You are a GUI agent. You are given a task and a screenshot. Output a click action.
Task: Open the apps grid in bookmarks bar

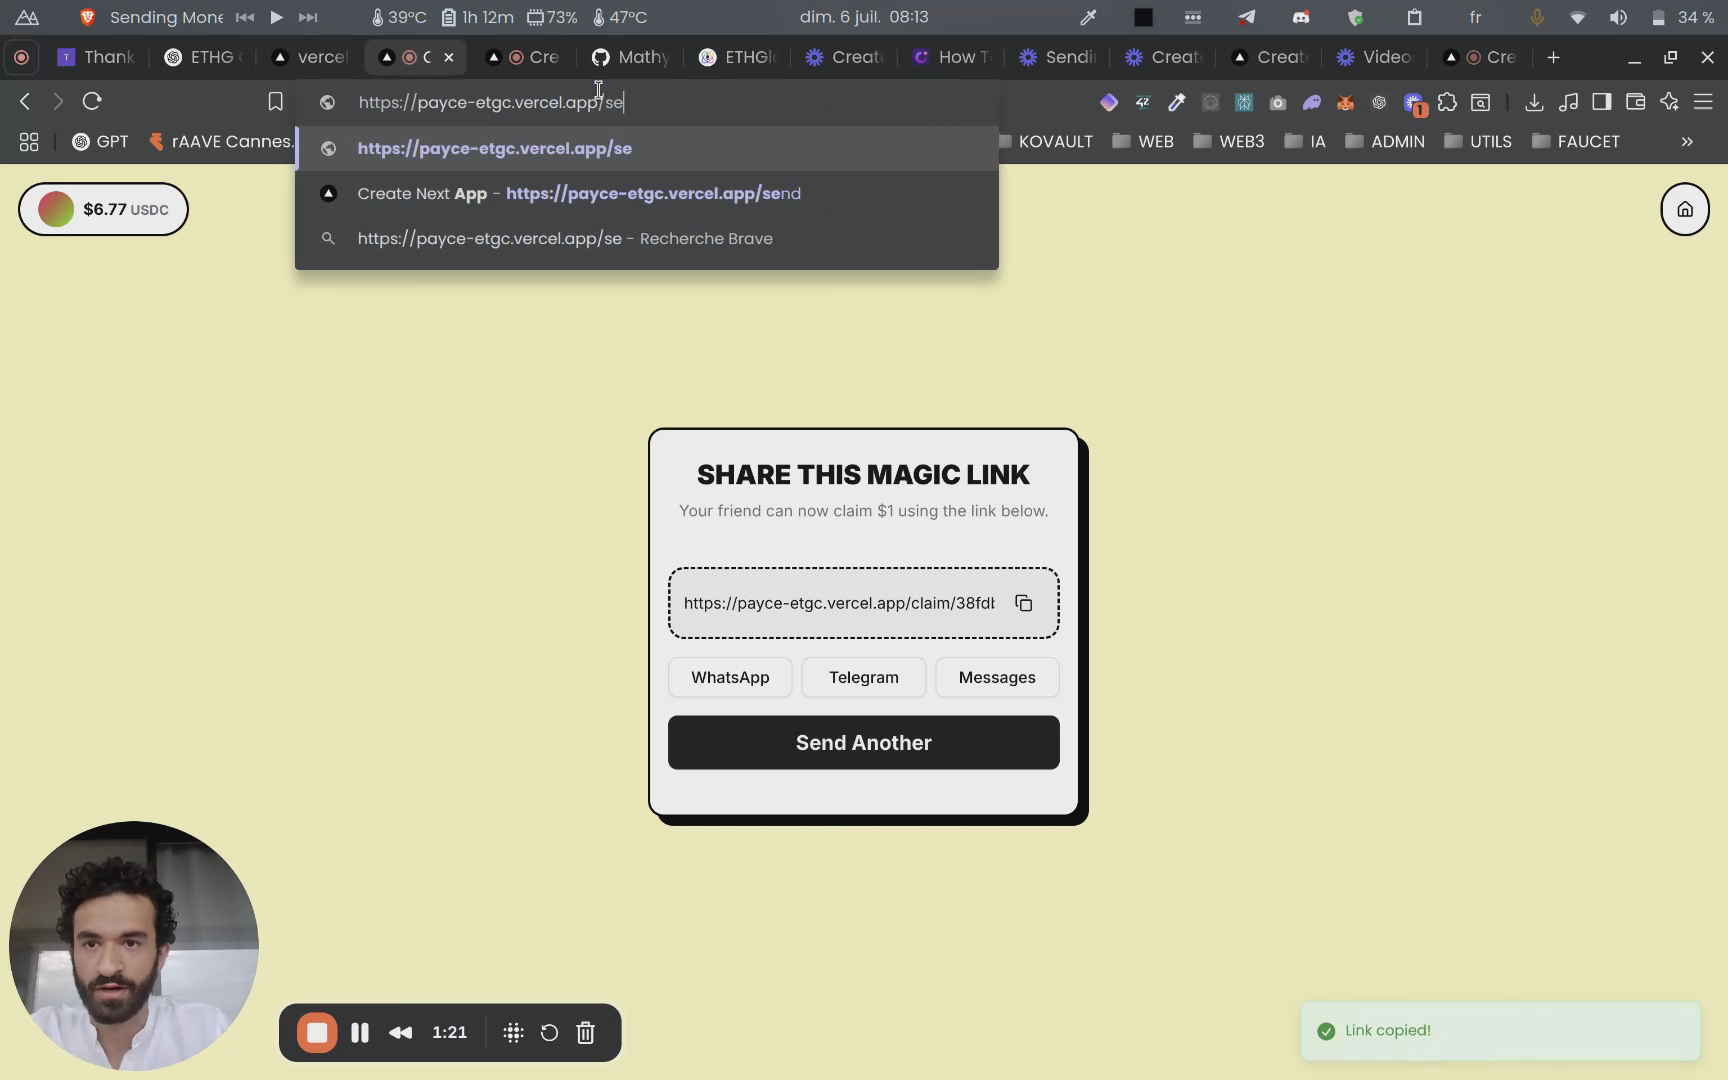(x=29, y=142)
